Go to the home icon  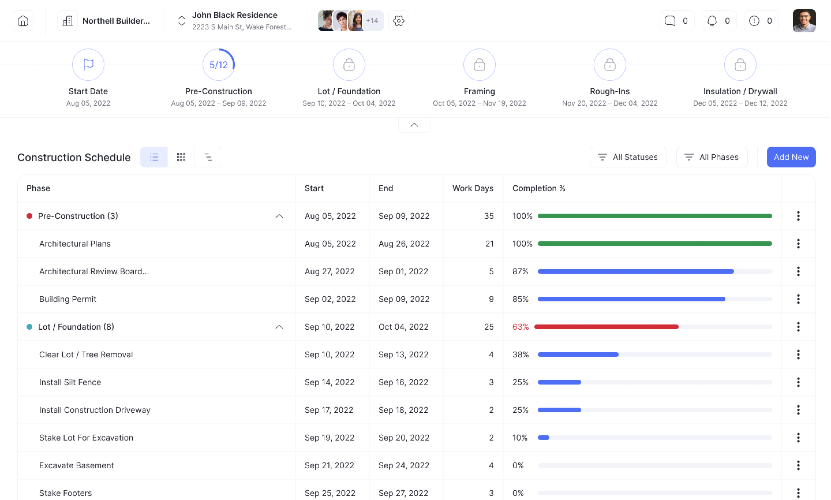click(23, 21)
